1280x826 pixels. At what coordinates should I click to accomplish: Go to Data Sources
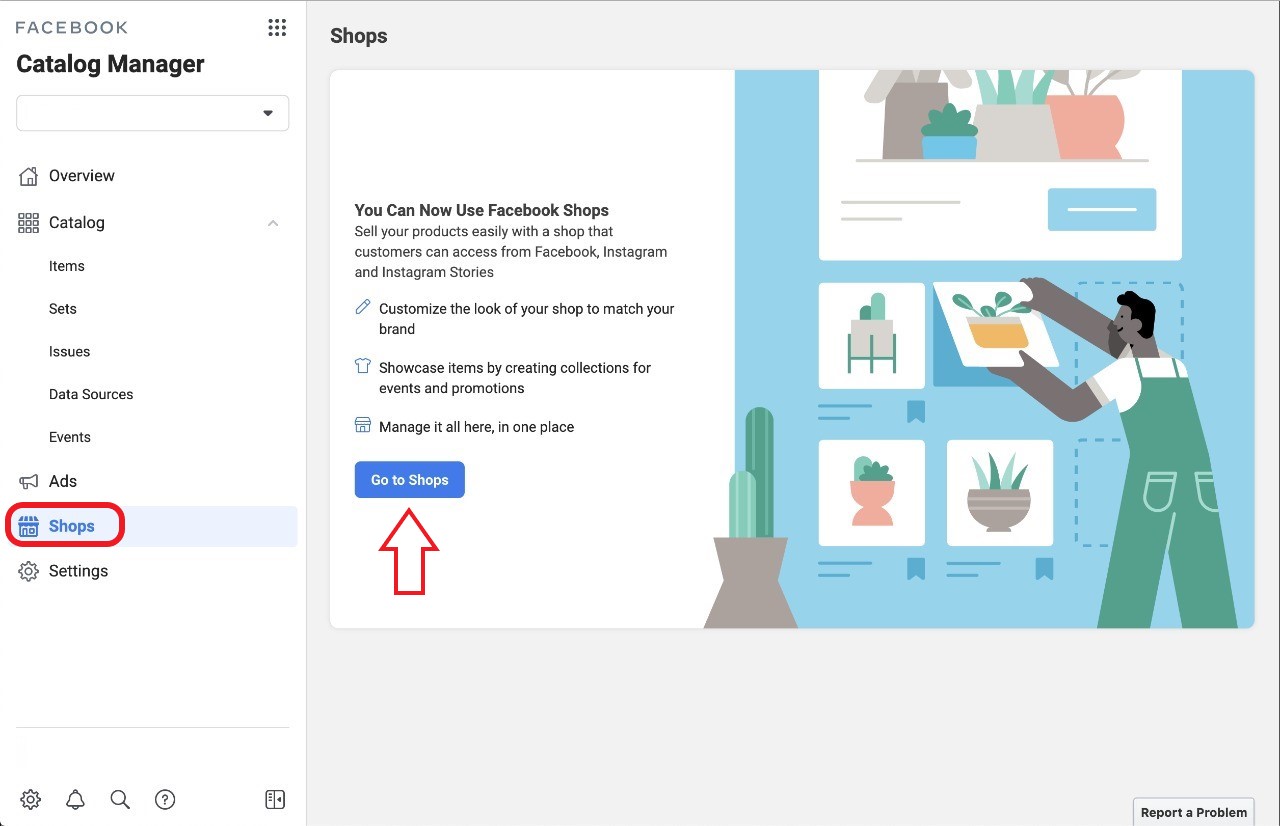pyautogui.click(x=91, y=394)
